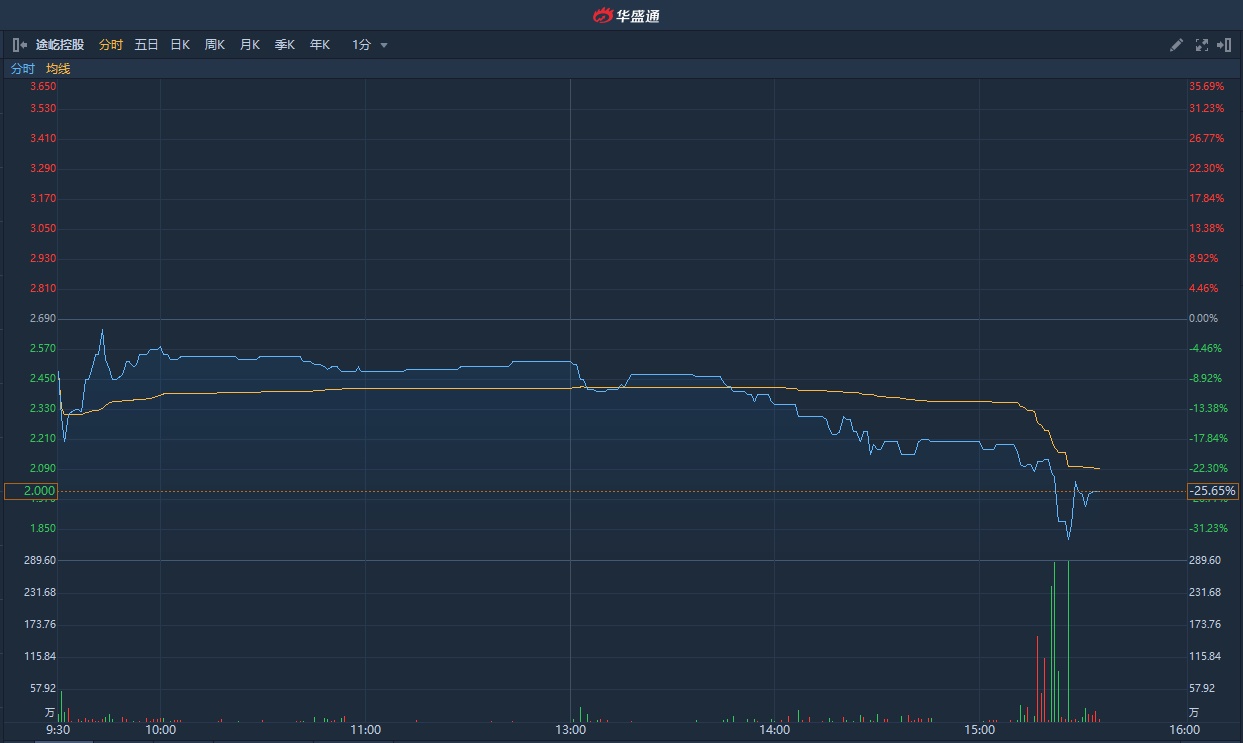Screen dimensions: 1243x743
Task: Click the -31.23% bottom percentage label
Action: [1206, 528]
